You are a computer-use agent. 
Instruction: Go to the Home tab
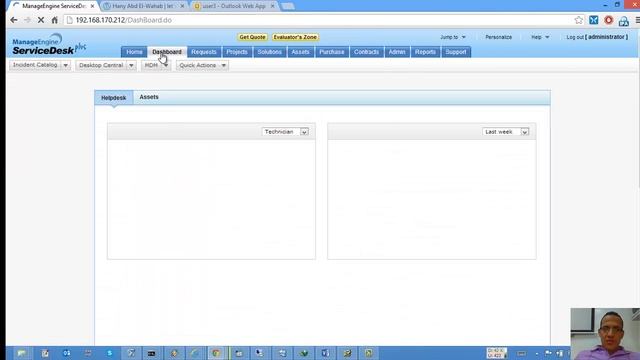(134, 52)
